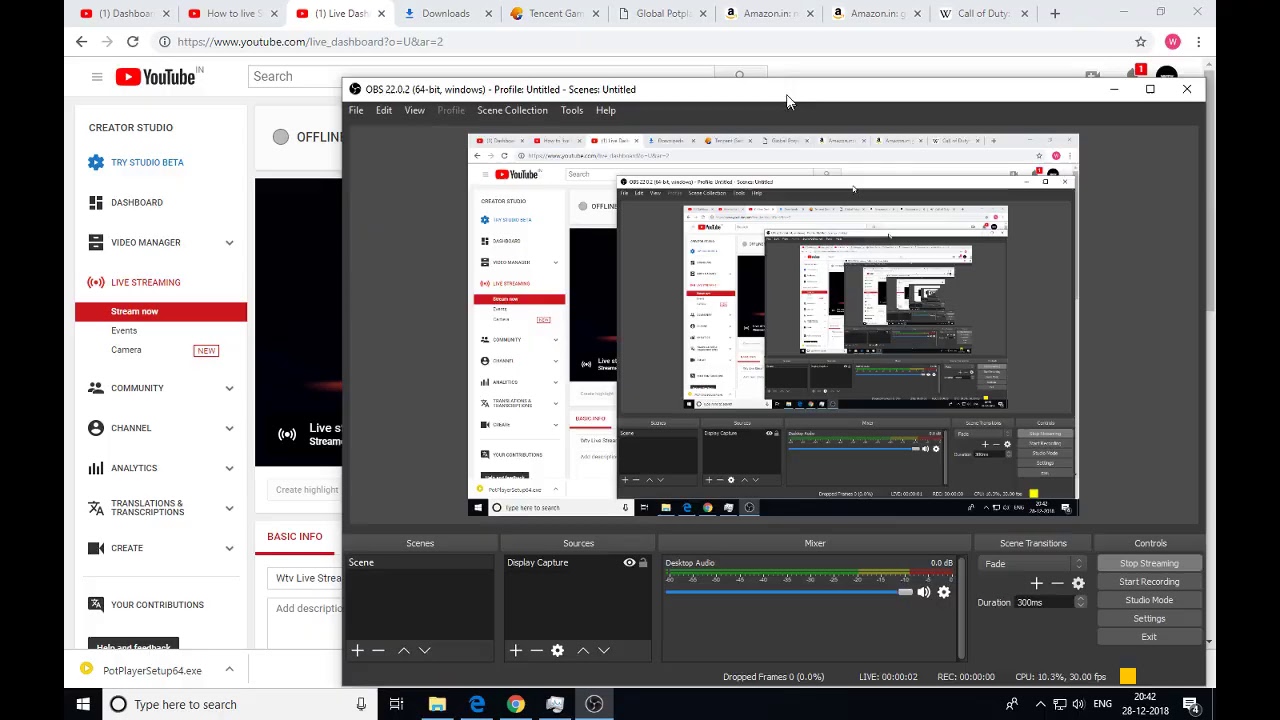Image resolution: width=1280 pixels, height=720 pixels.
Task: Click Exit button in OBS controls
Action: 1149,637
